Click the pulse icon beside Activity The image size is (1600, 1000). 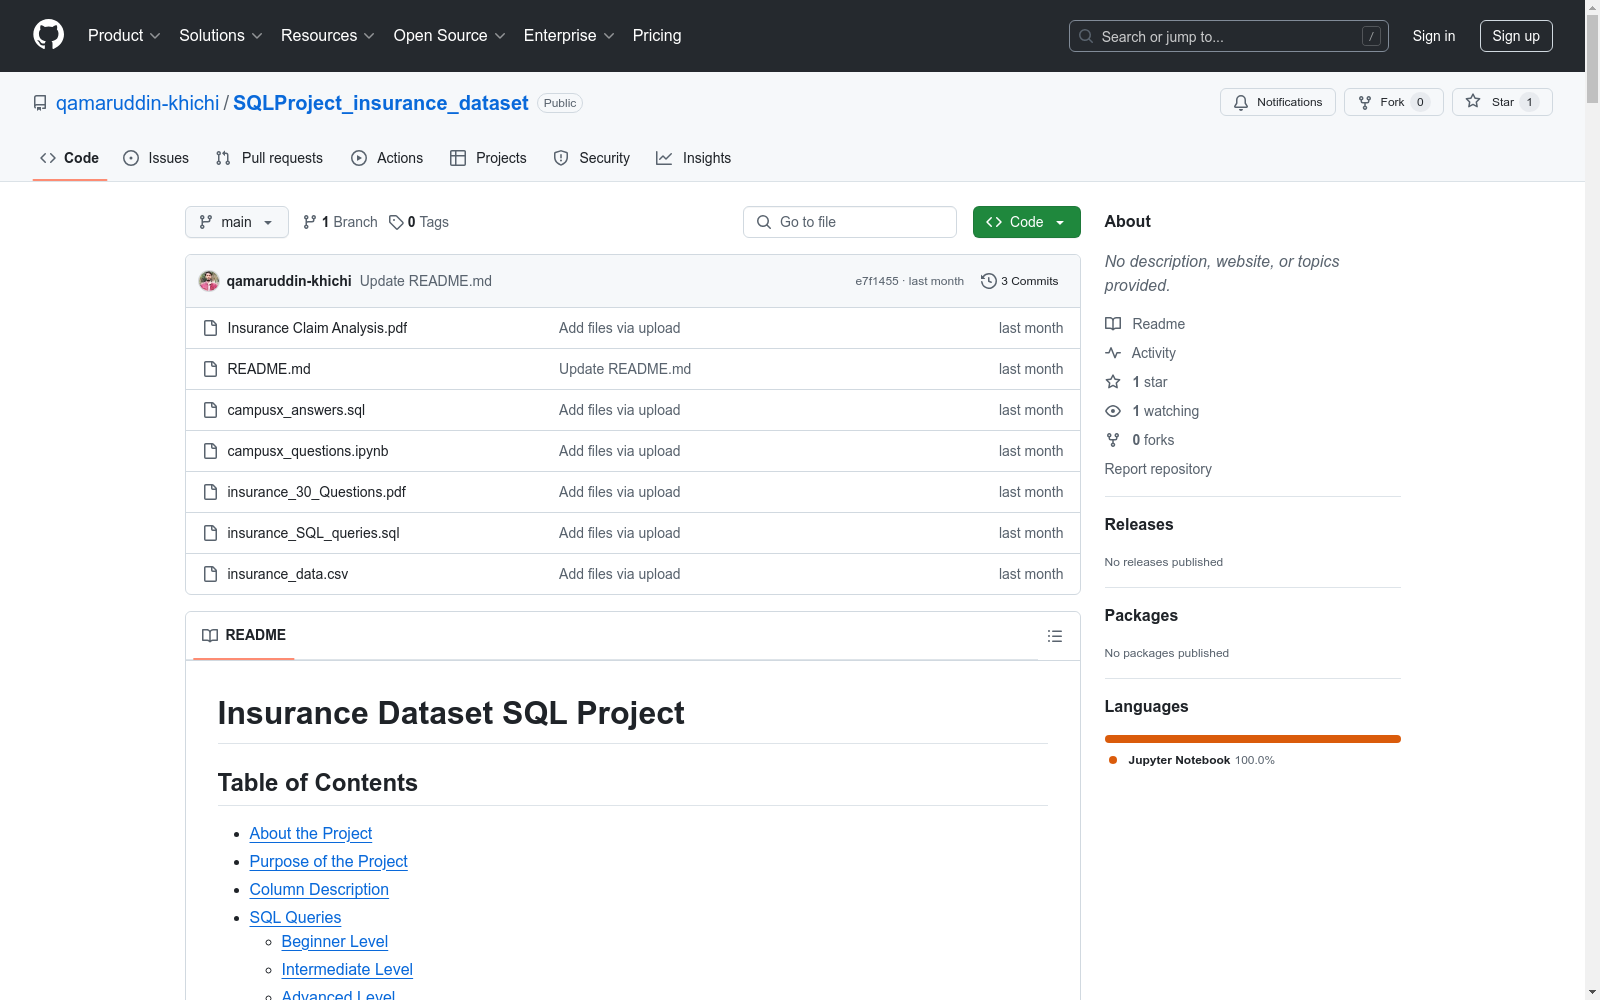(x=1113, y=353)
